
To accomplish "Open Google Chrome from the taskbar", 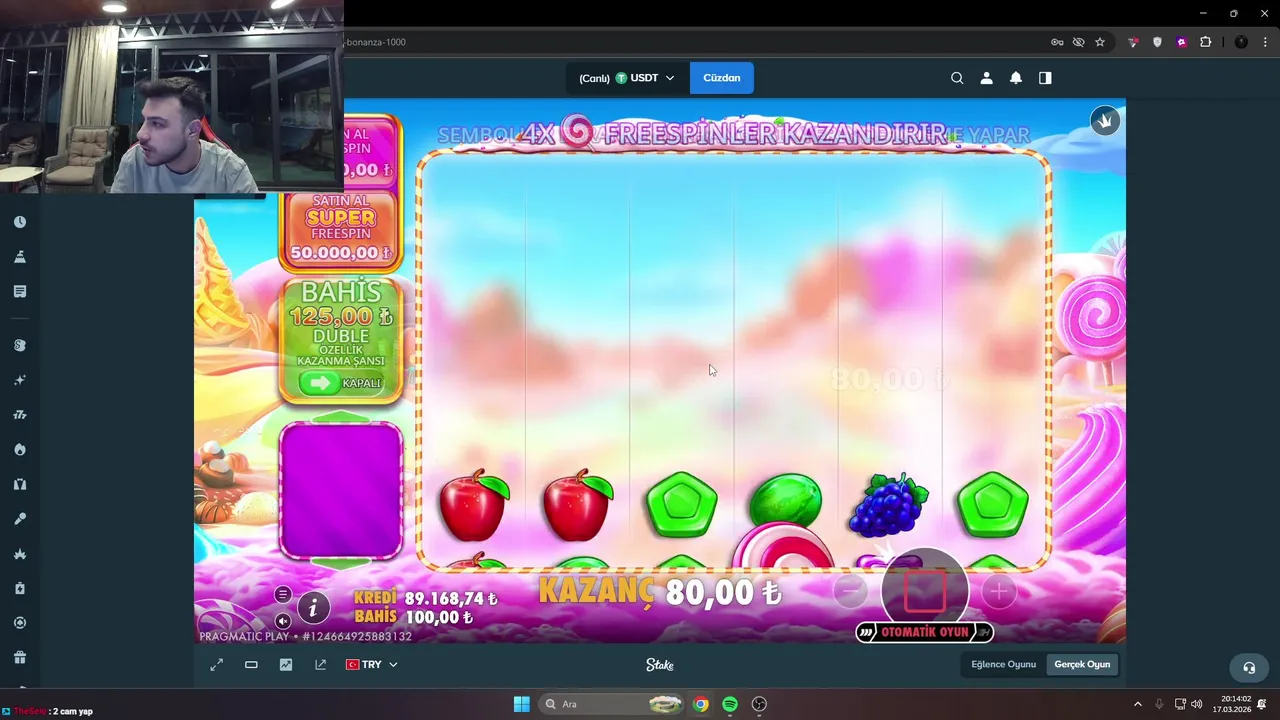I will point(701,704).
